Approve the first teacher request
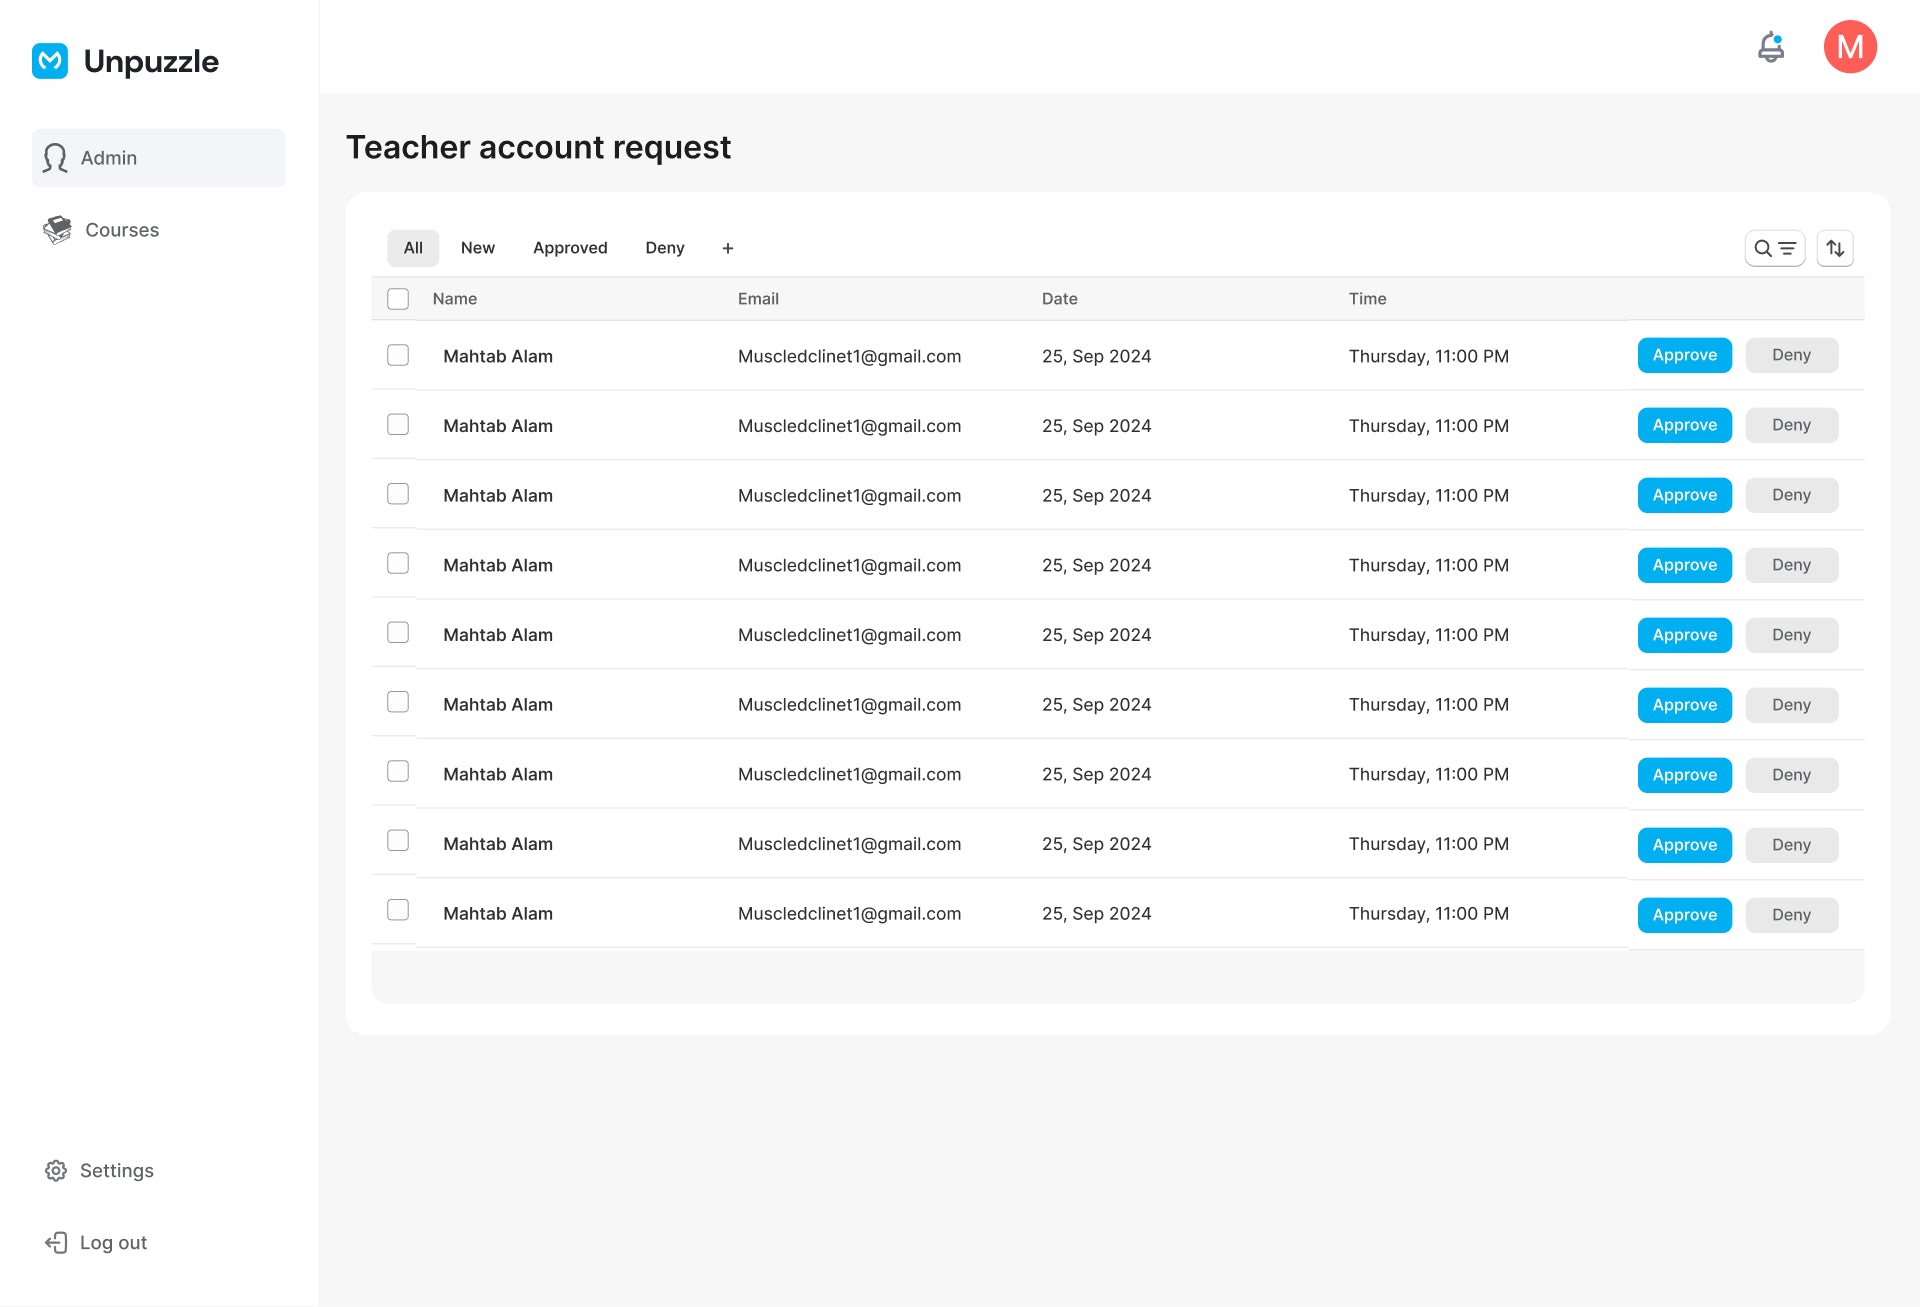The image size is (1920, 1307). coord(1684,355)
